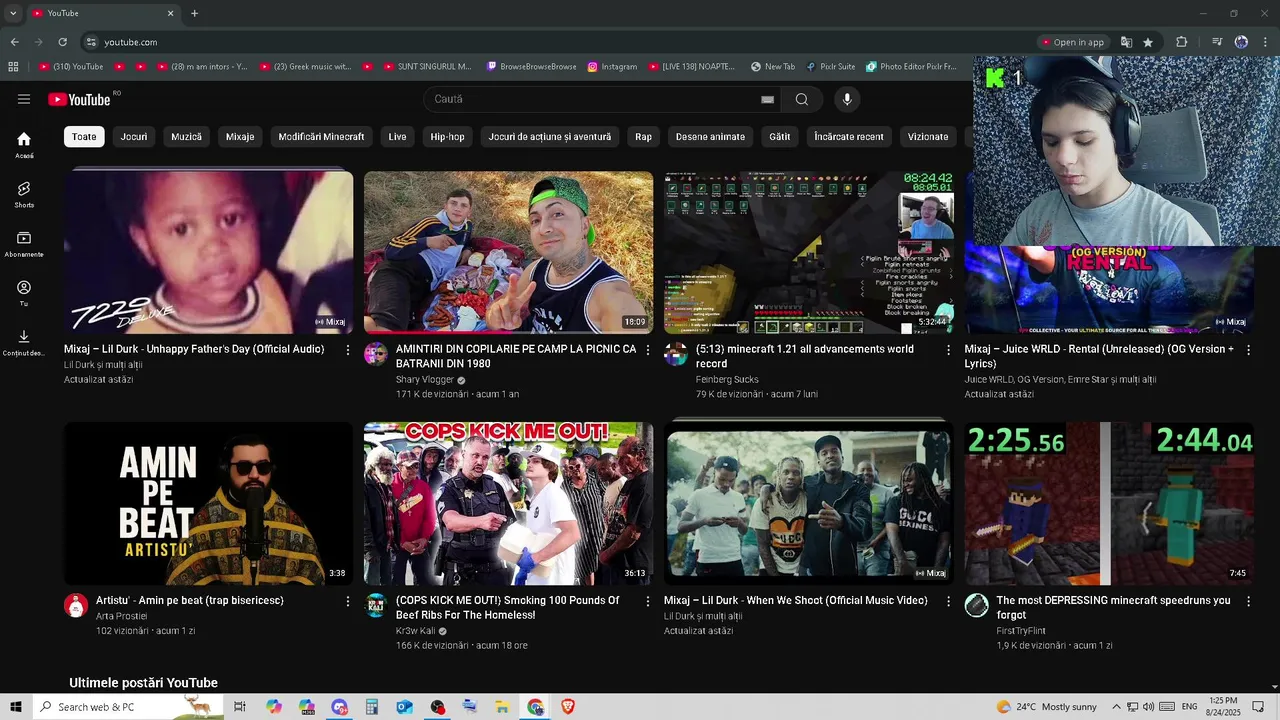This screenshot has width=1280, height=720.
Task: Open the Tu (You) sidebar page
Action: click(24, 293)
